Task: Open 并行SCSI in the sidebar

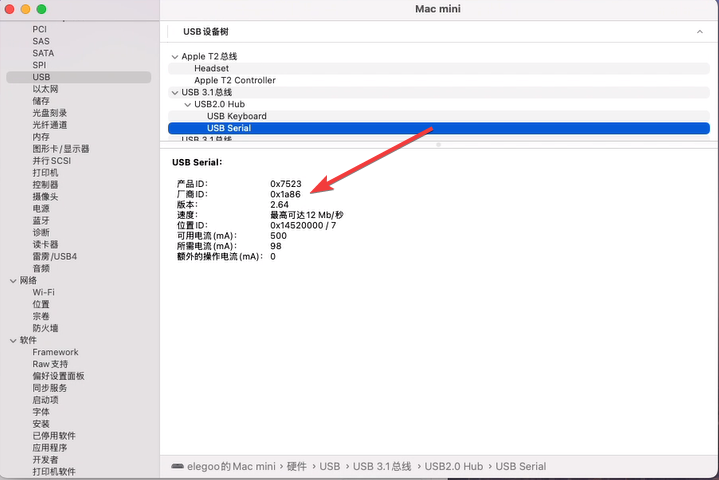Action: [x=51, y=160]
